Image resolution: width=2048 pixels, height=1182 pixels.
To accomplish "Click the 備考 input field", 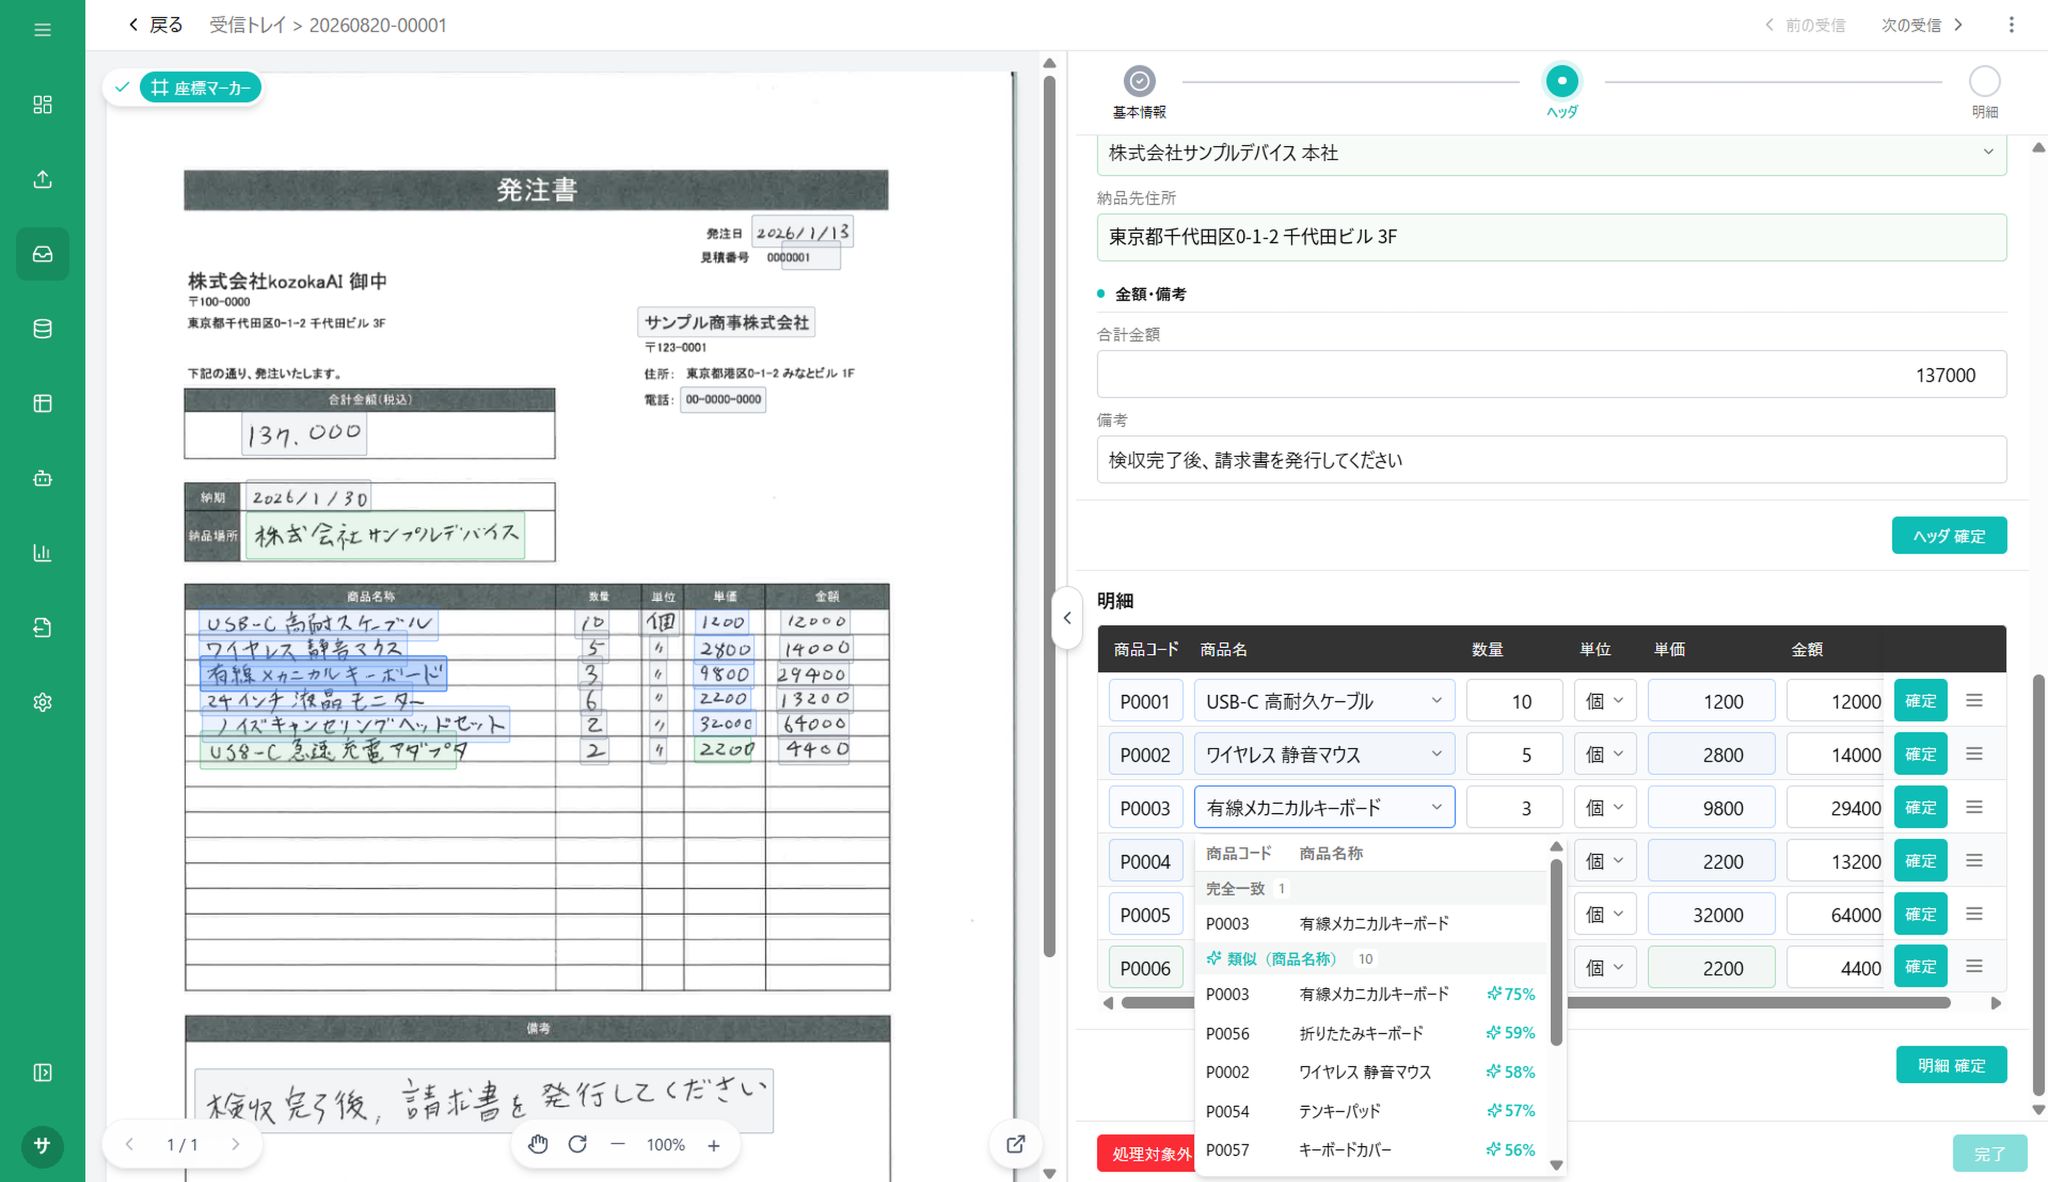I will (x=1551, y=460).
